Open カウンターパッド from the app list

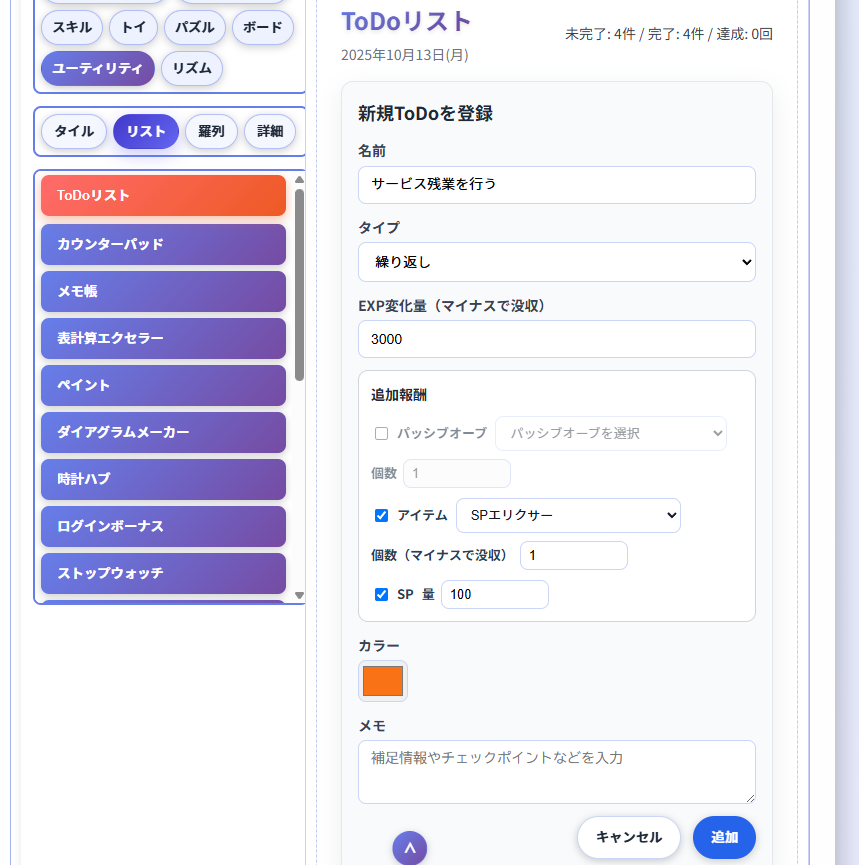tap(163, 244)
